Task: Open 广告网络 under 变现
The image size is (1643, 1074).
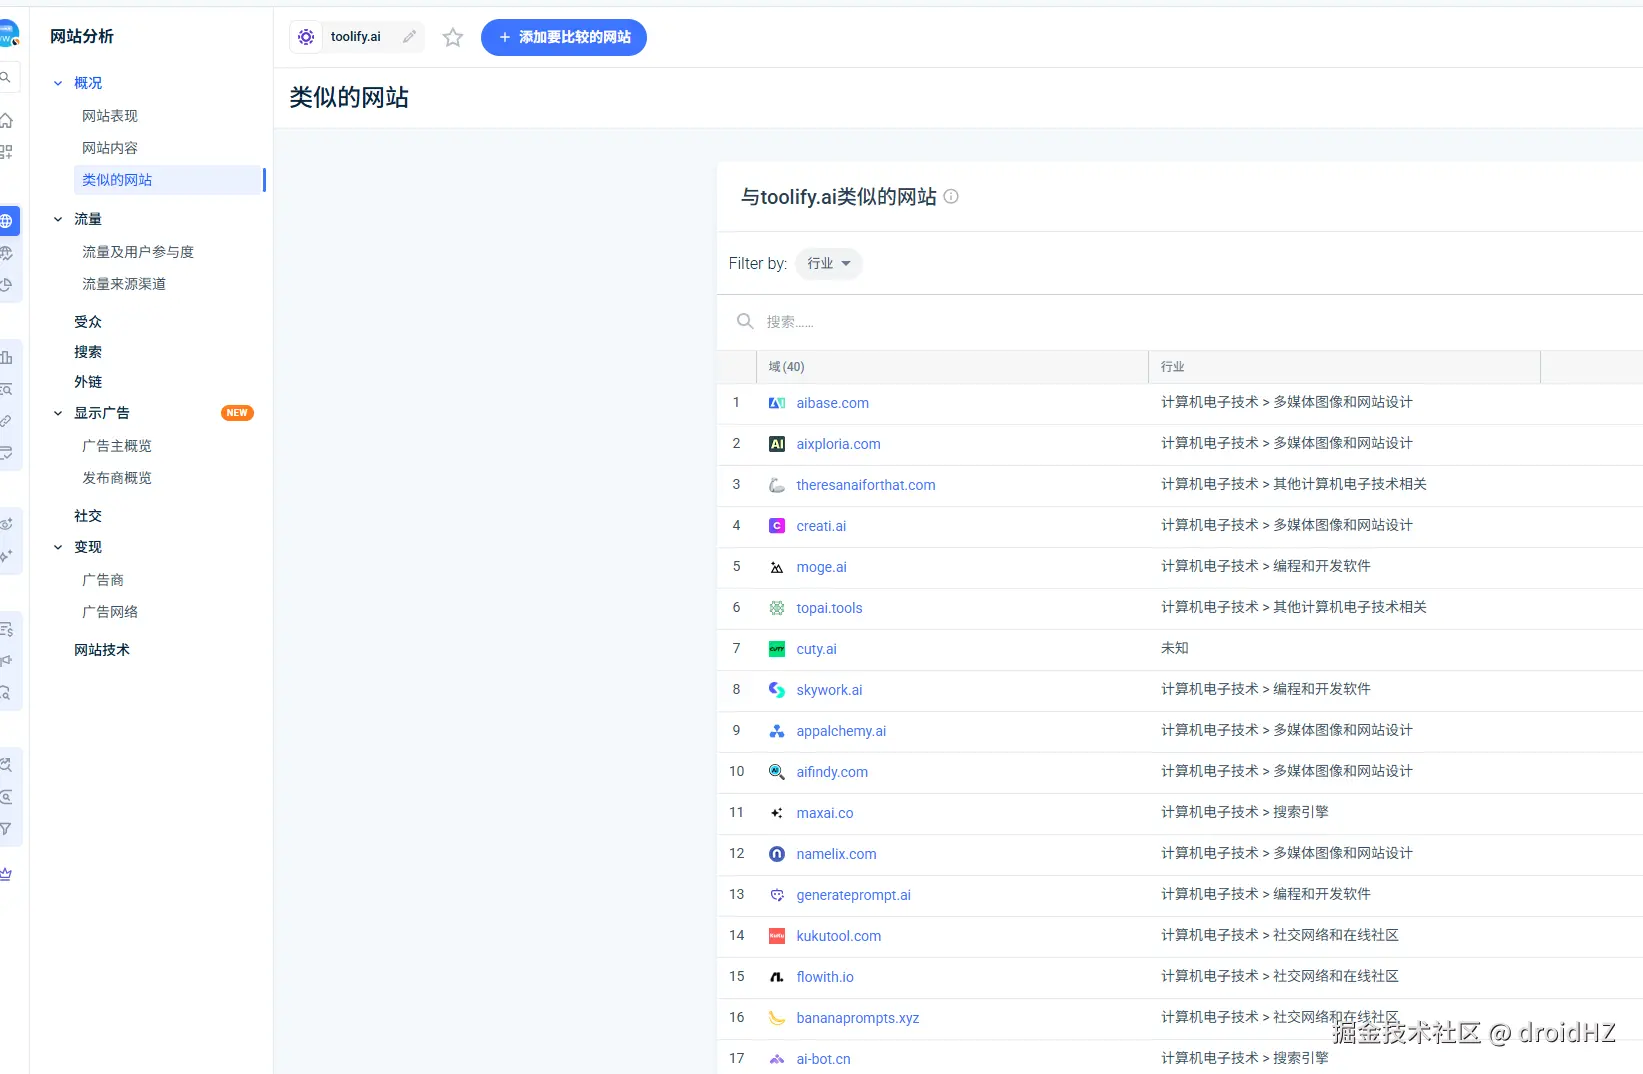Action: (x=110, y=612)
